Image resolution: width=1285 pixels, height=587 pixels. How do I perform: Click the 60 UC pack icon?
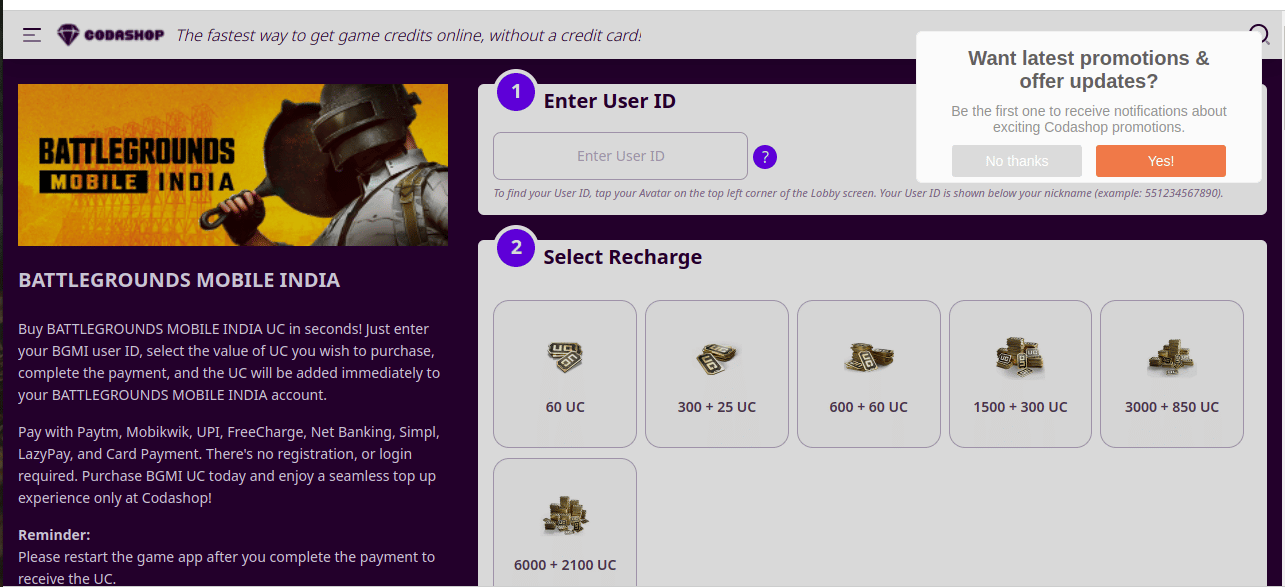click(x=565, y=356)
